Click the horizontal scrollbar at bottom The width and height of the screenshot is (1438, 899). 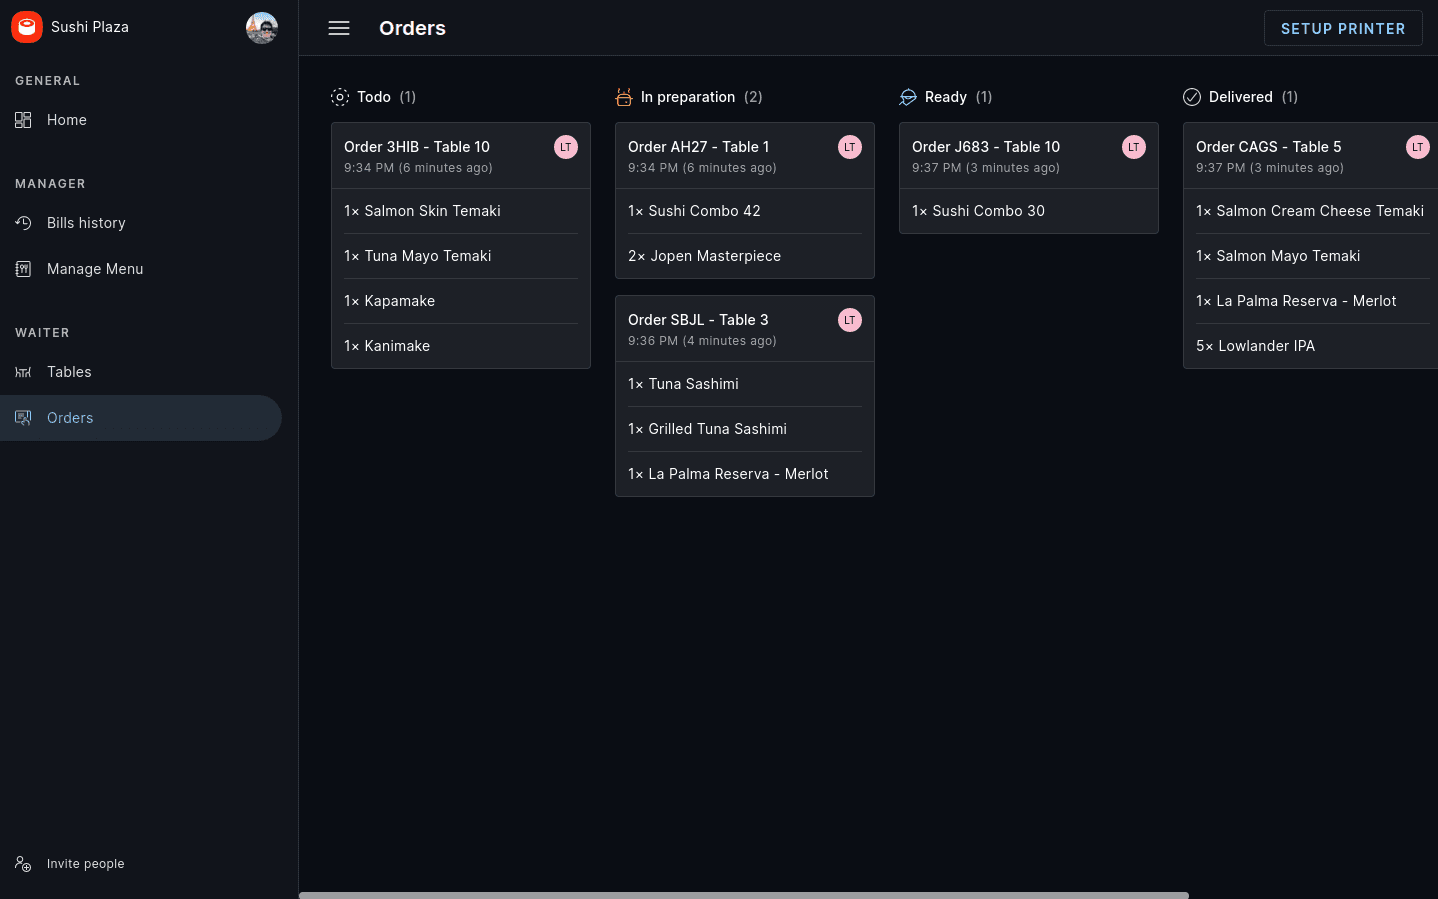coord(744,895)
